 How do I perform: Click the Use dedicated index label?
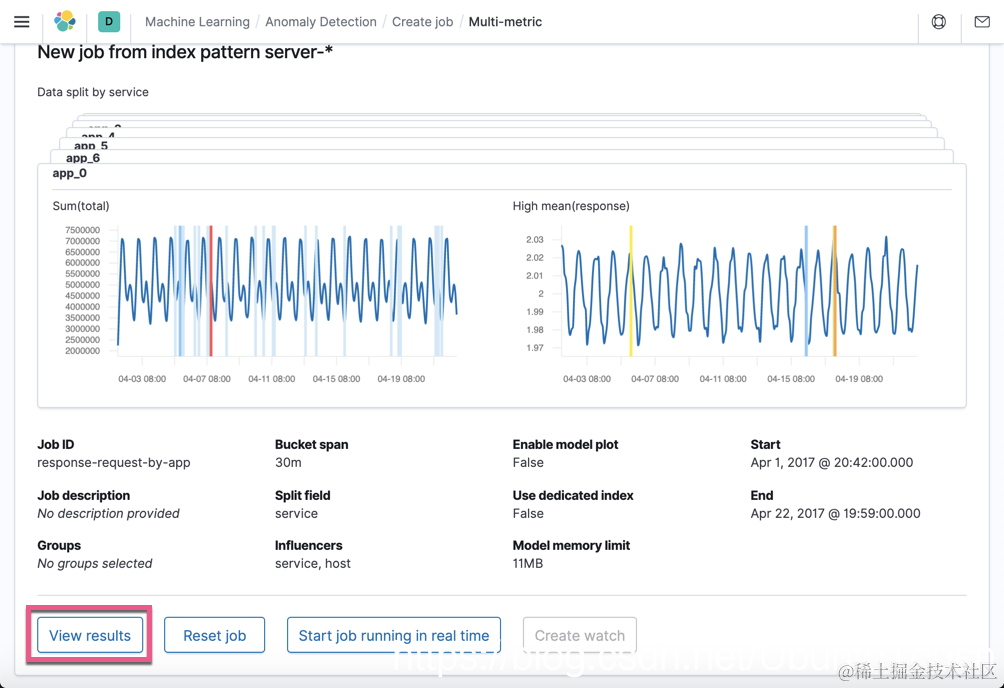point(573,495)
